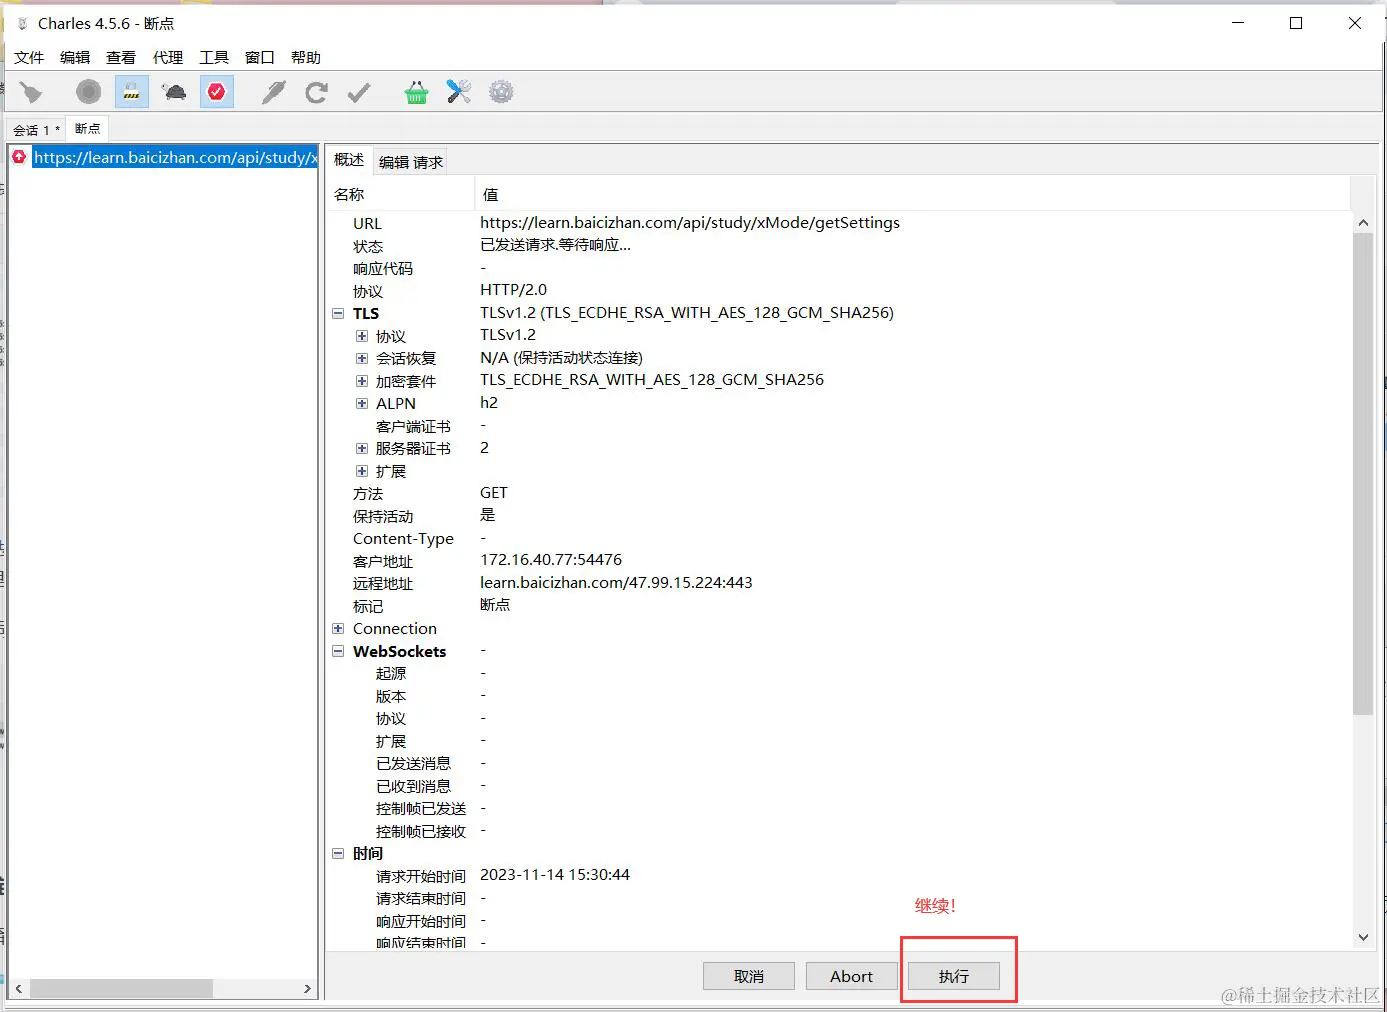Open the 代理 menu
Viewport: 1387px width, 1012px height.
168,57
